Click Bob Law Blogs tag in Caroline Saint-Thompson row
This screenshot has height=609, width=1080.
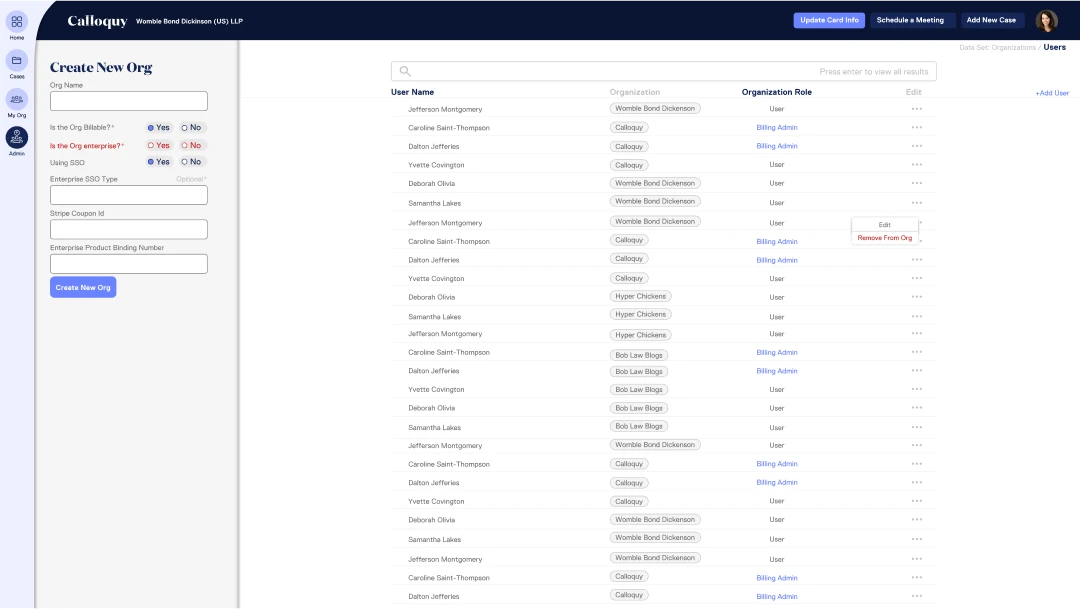coord(638,355)
